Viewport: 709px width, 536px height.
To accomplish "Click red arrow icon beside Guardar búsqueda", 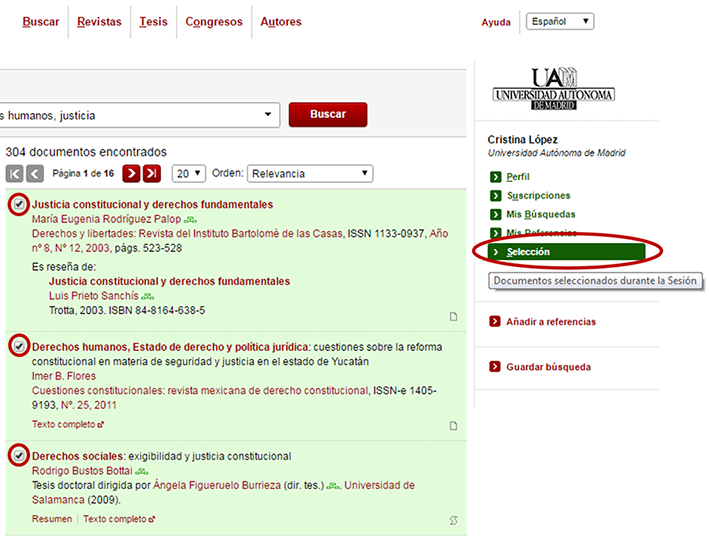I will tap(495, 367).
